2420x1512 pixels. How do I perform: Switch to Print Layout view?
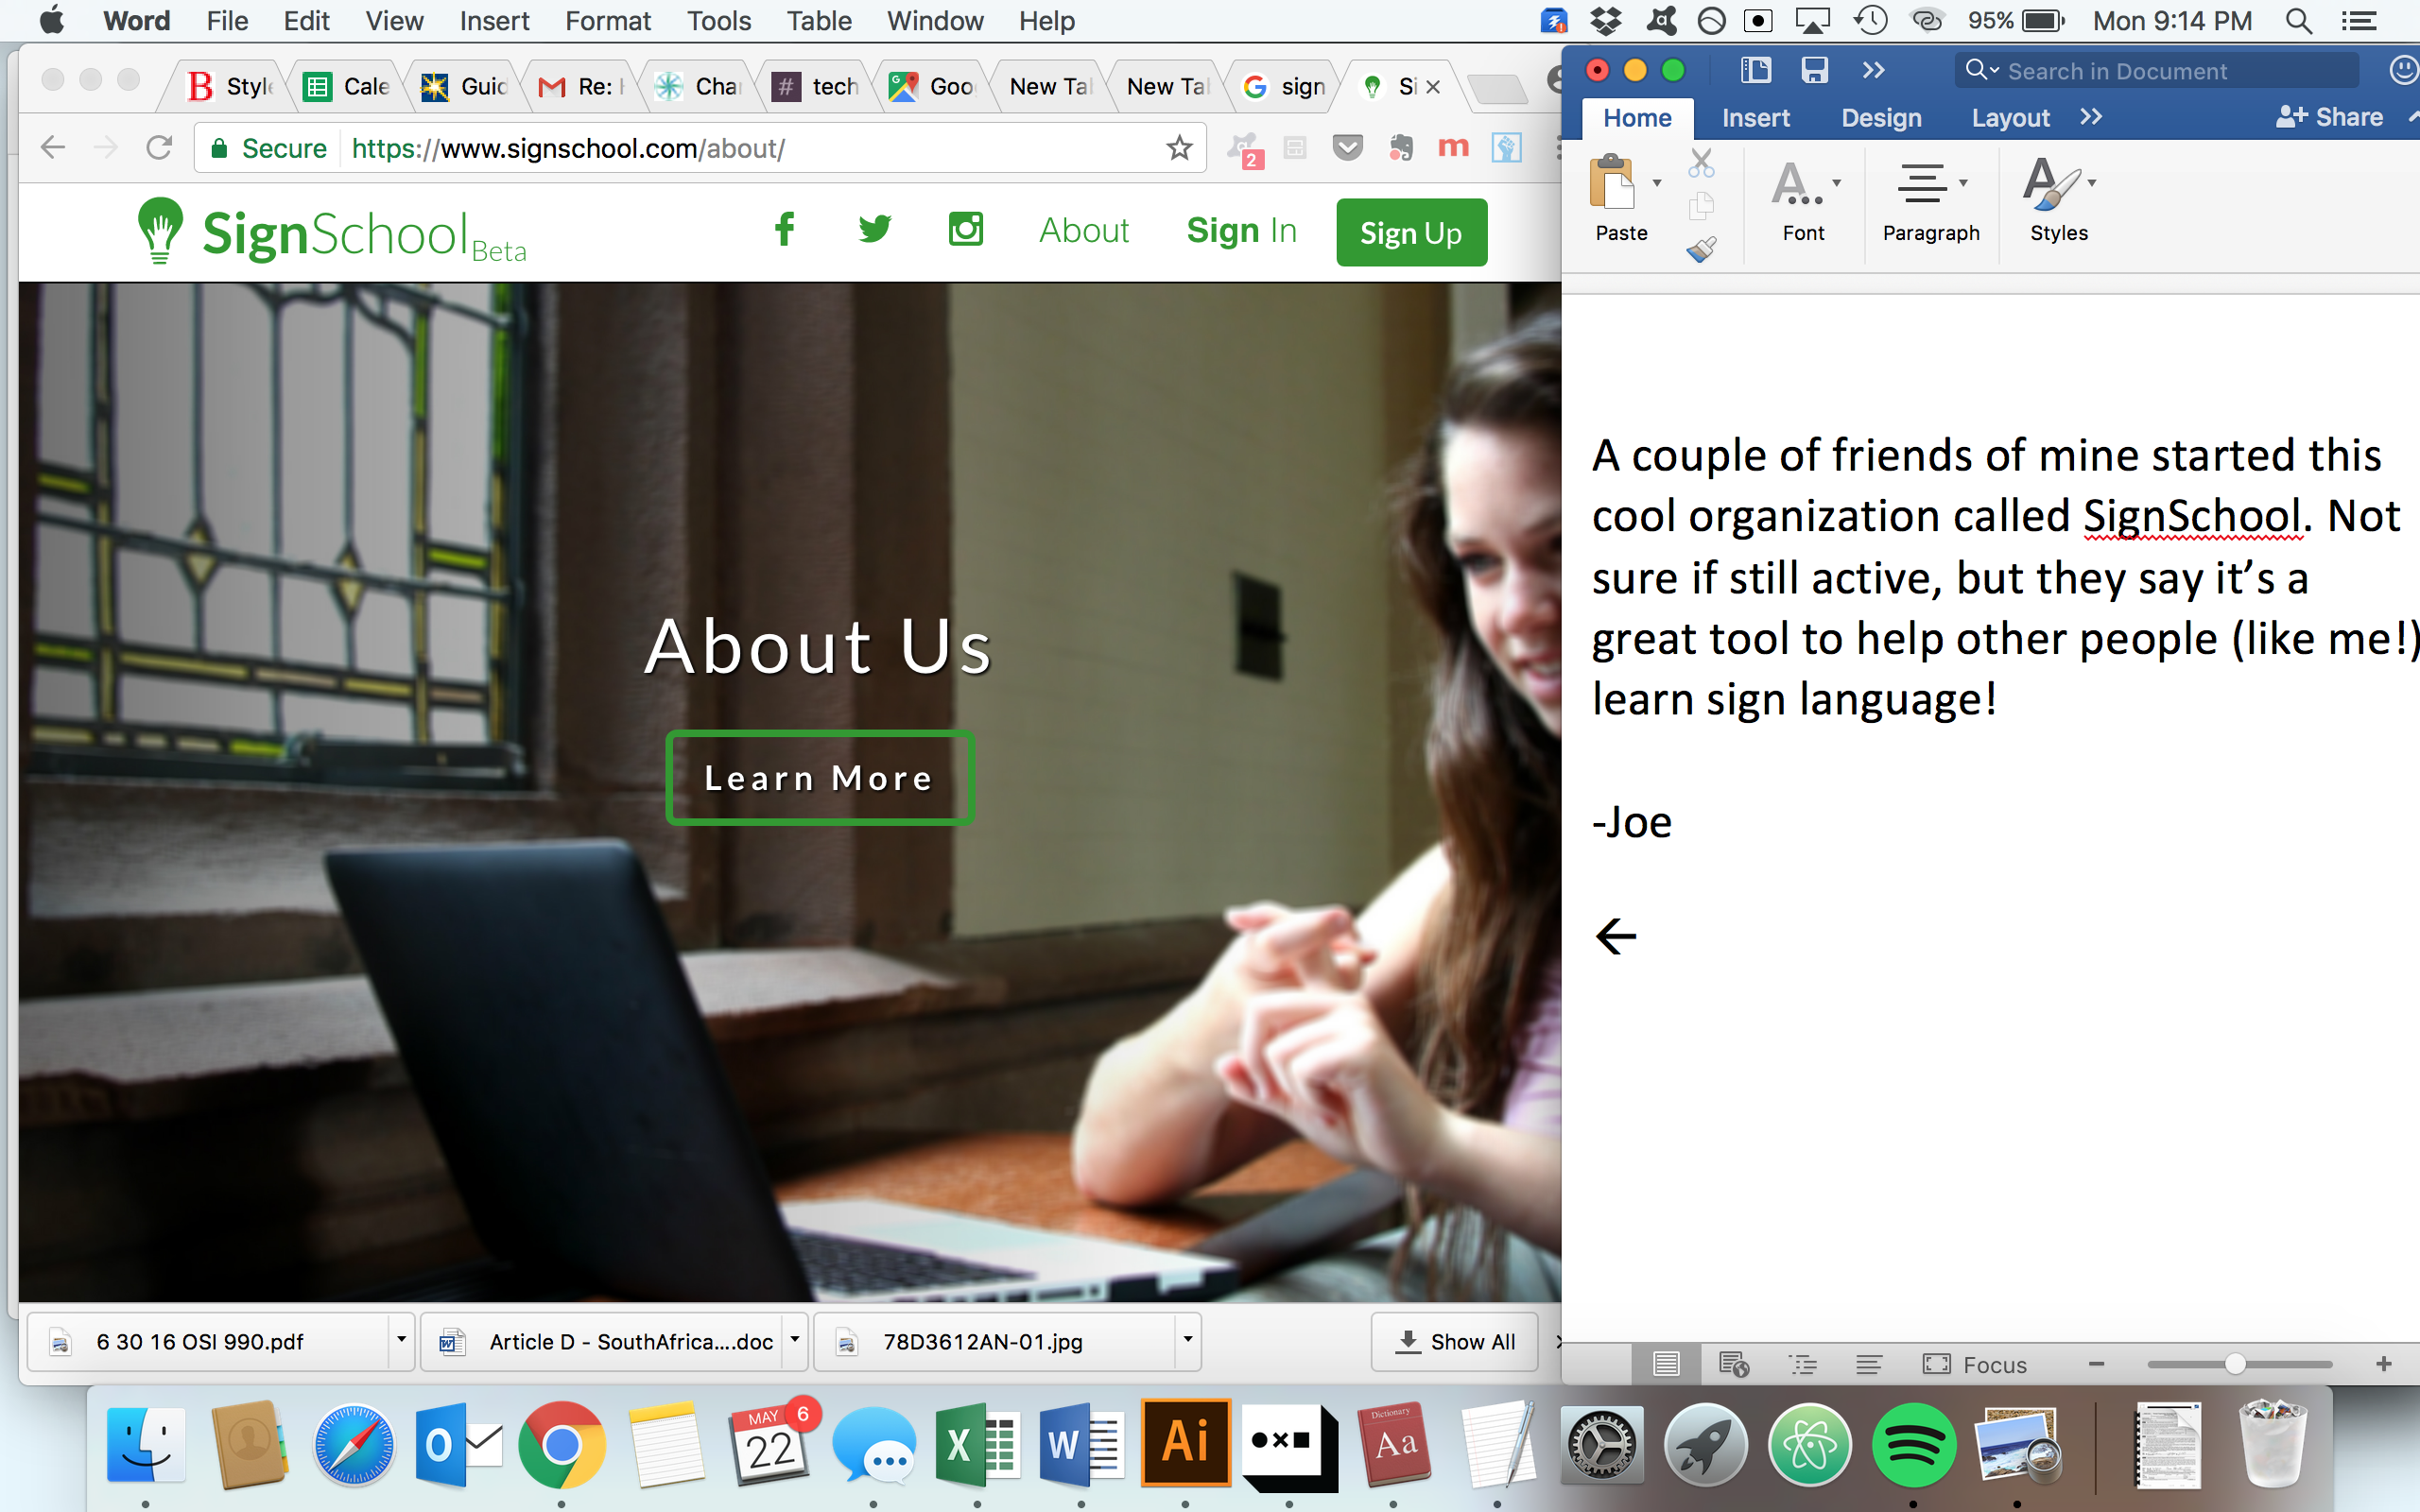pos(1666,1364)
